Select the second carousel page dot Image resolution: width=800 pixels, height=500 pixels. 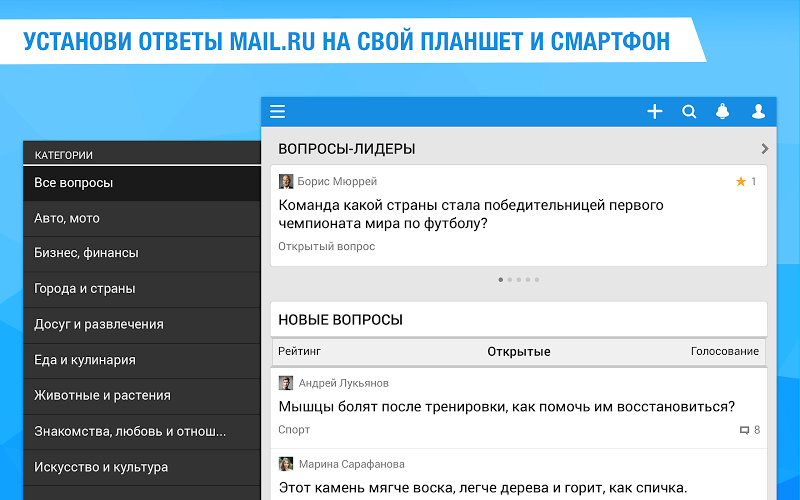[x=509, y=280]
